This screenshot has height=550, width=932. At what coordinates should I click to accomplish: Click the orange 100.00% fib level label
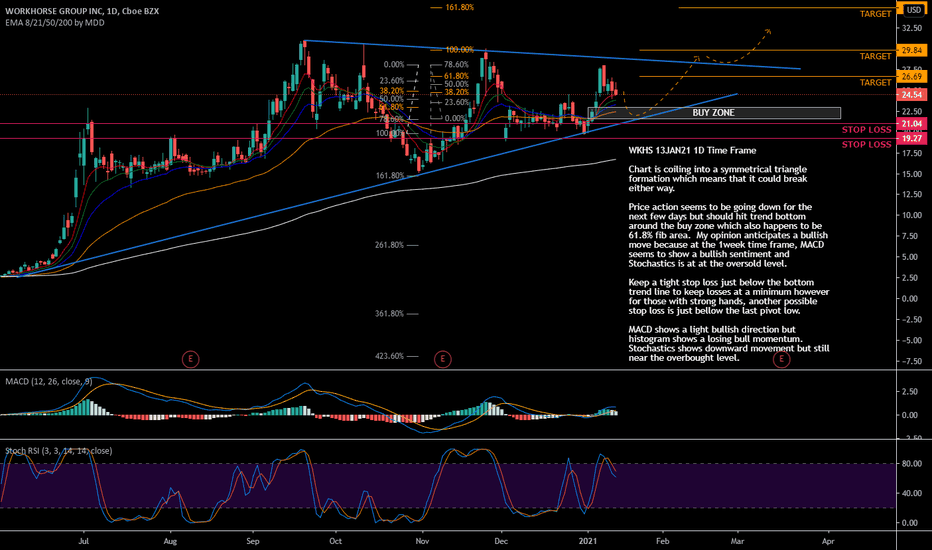tap(459, 50)
